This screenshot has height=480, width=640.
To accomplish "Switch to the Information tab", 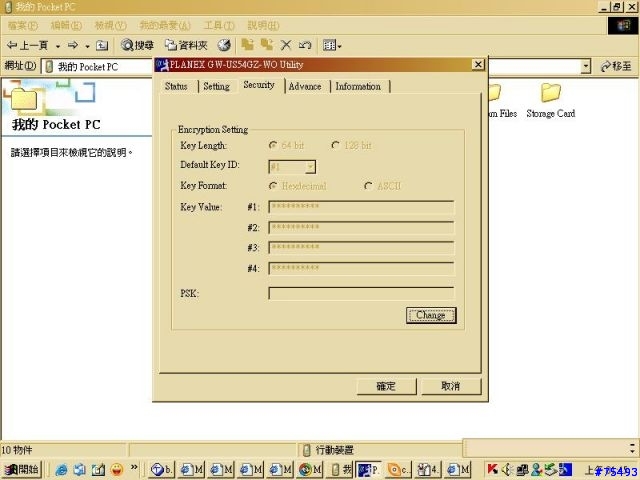I will tap(358, 87).
